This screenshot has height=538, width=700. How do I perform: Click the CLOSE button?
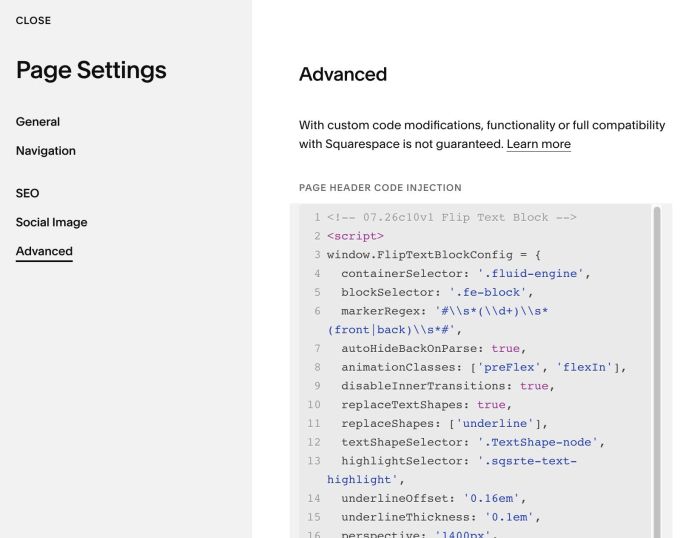pyautogui.click(x=33, y=21)
